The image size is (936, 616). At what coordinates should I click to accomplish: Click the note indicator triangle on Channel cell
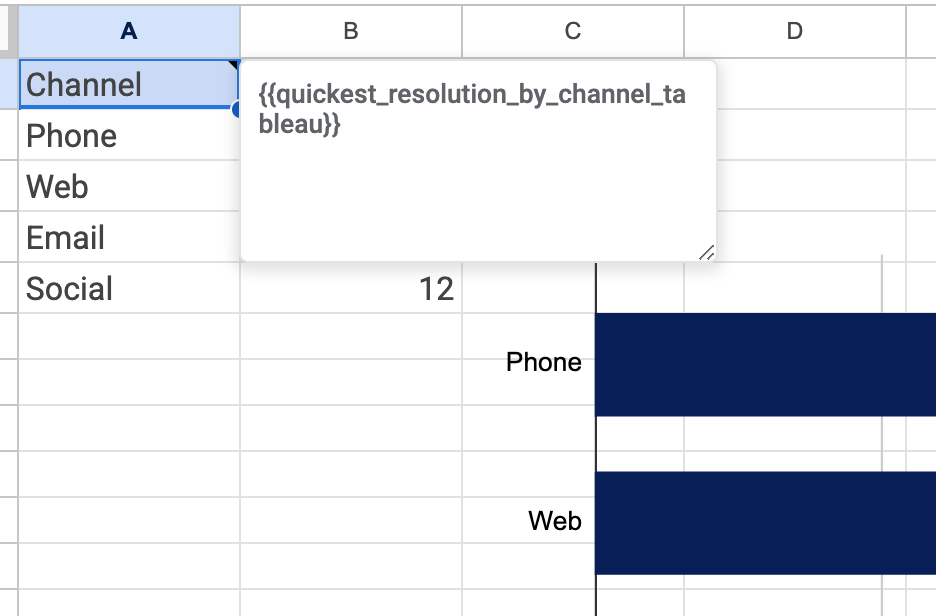[233, 64]
